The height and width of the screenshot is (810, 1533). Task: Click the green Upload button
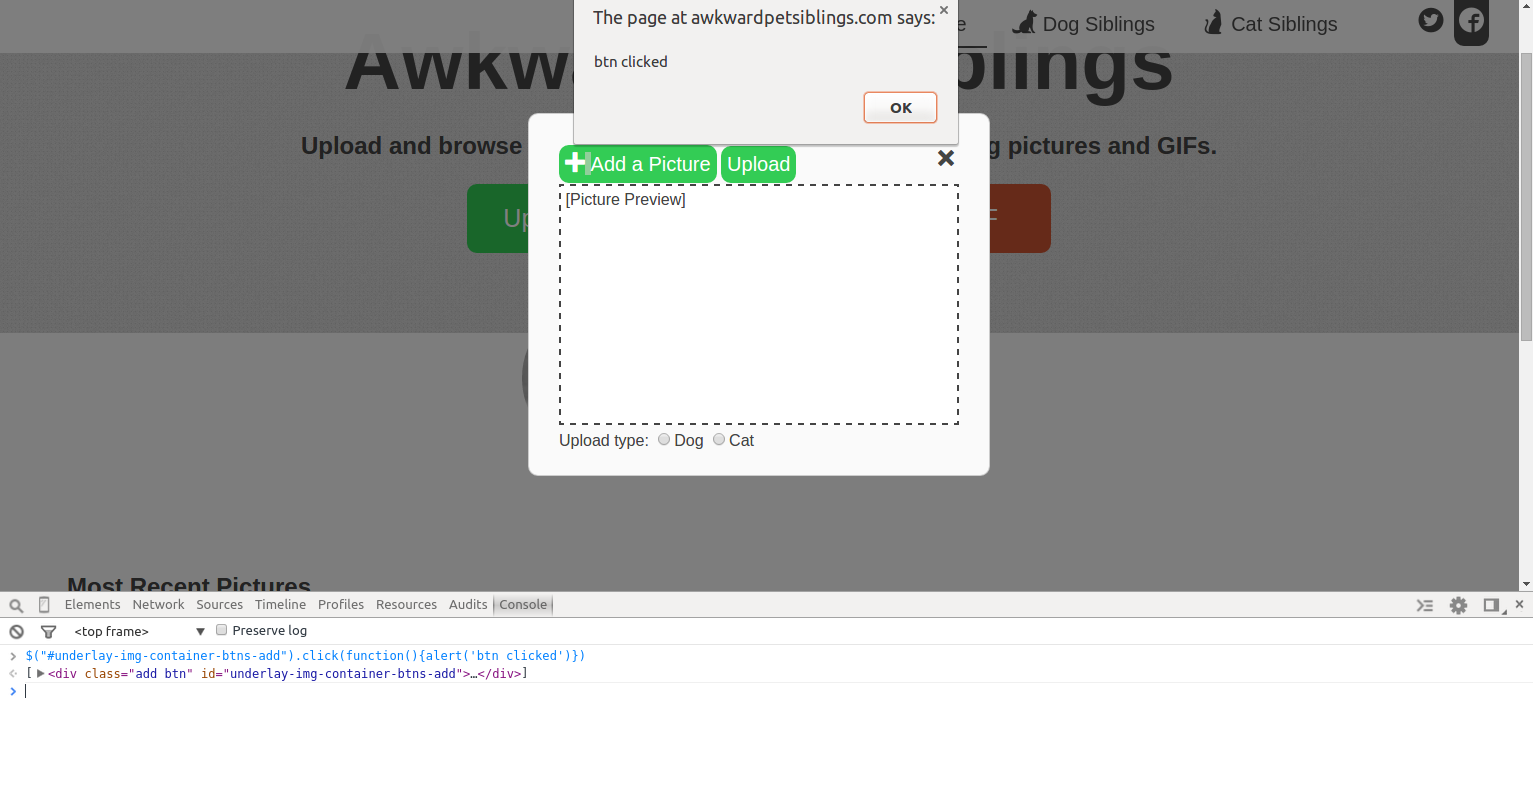(758, 164)
